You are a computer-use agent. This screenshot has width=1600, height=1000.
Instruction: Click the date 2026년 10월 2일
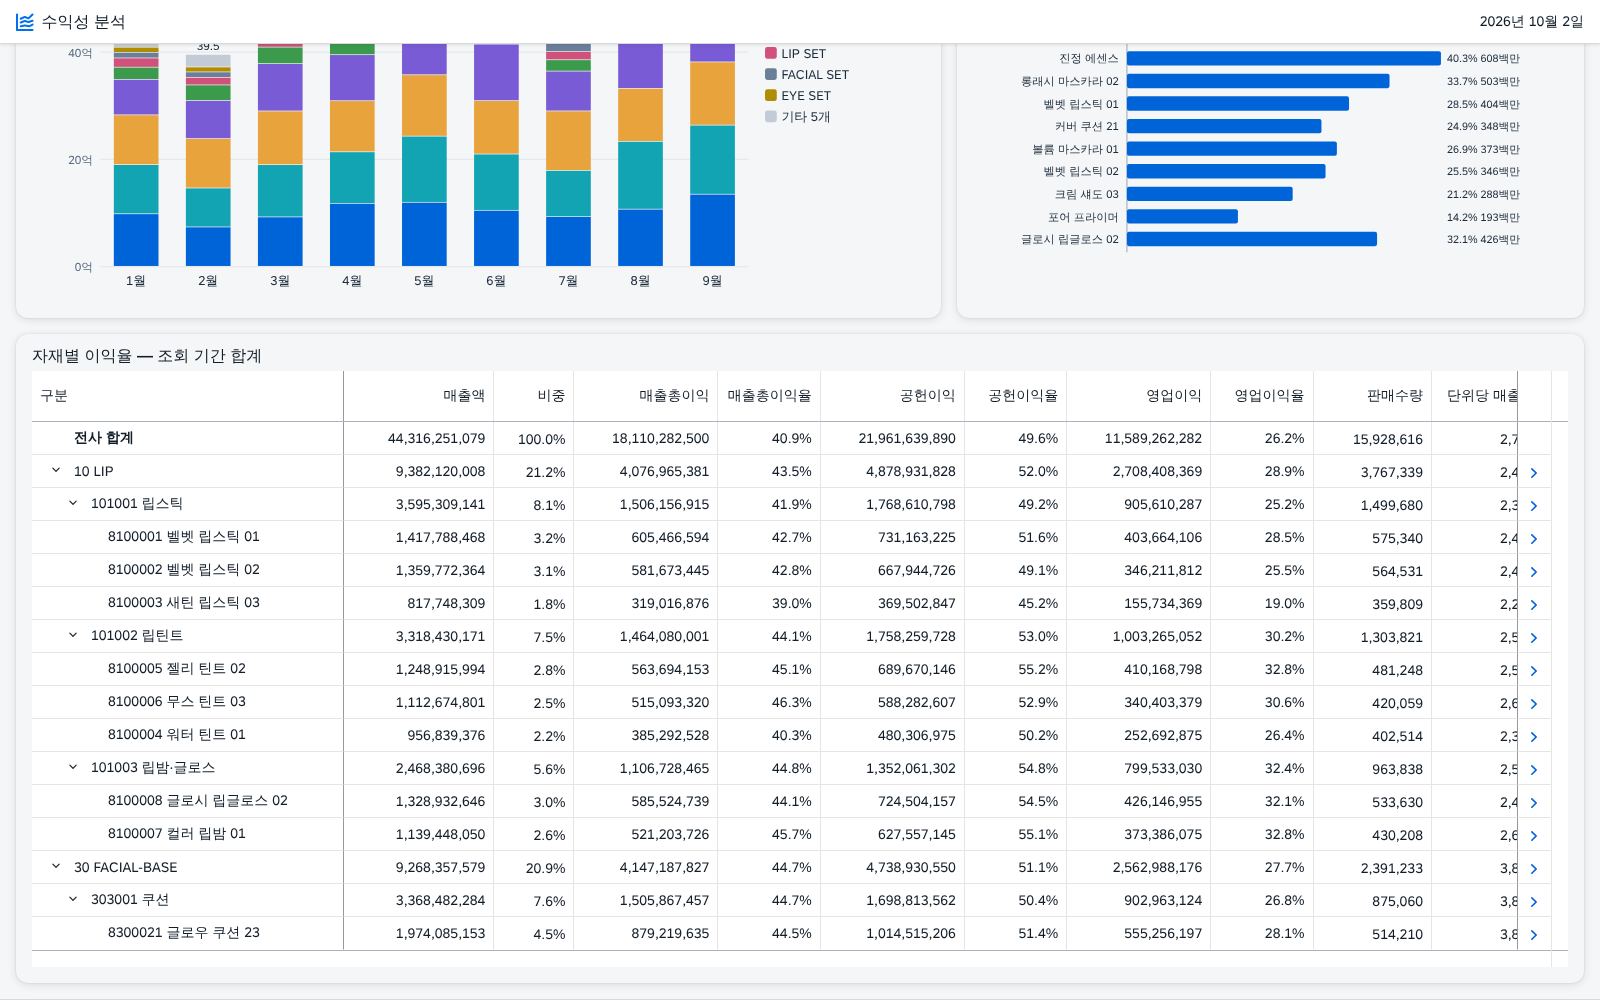point(1531,22)
